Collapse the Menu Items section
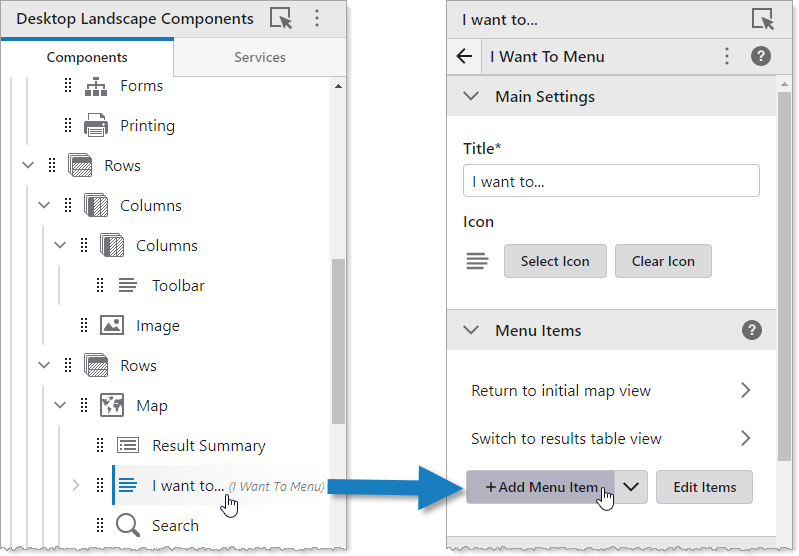This screenshot has width=799, height=556. click(471, 330)
